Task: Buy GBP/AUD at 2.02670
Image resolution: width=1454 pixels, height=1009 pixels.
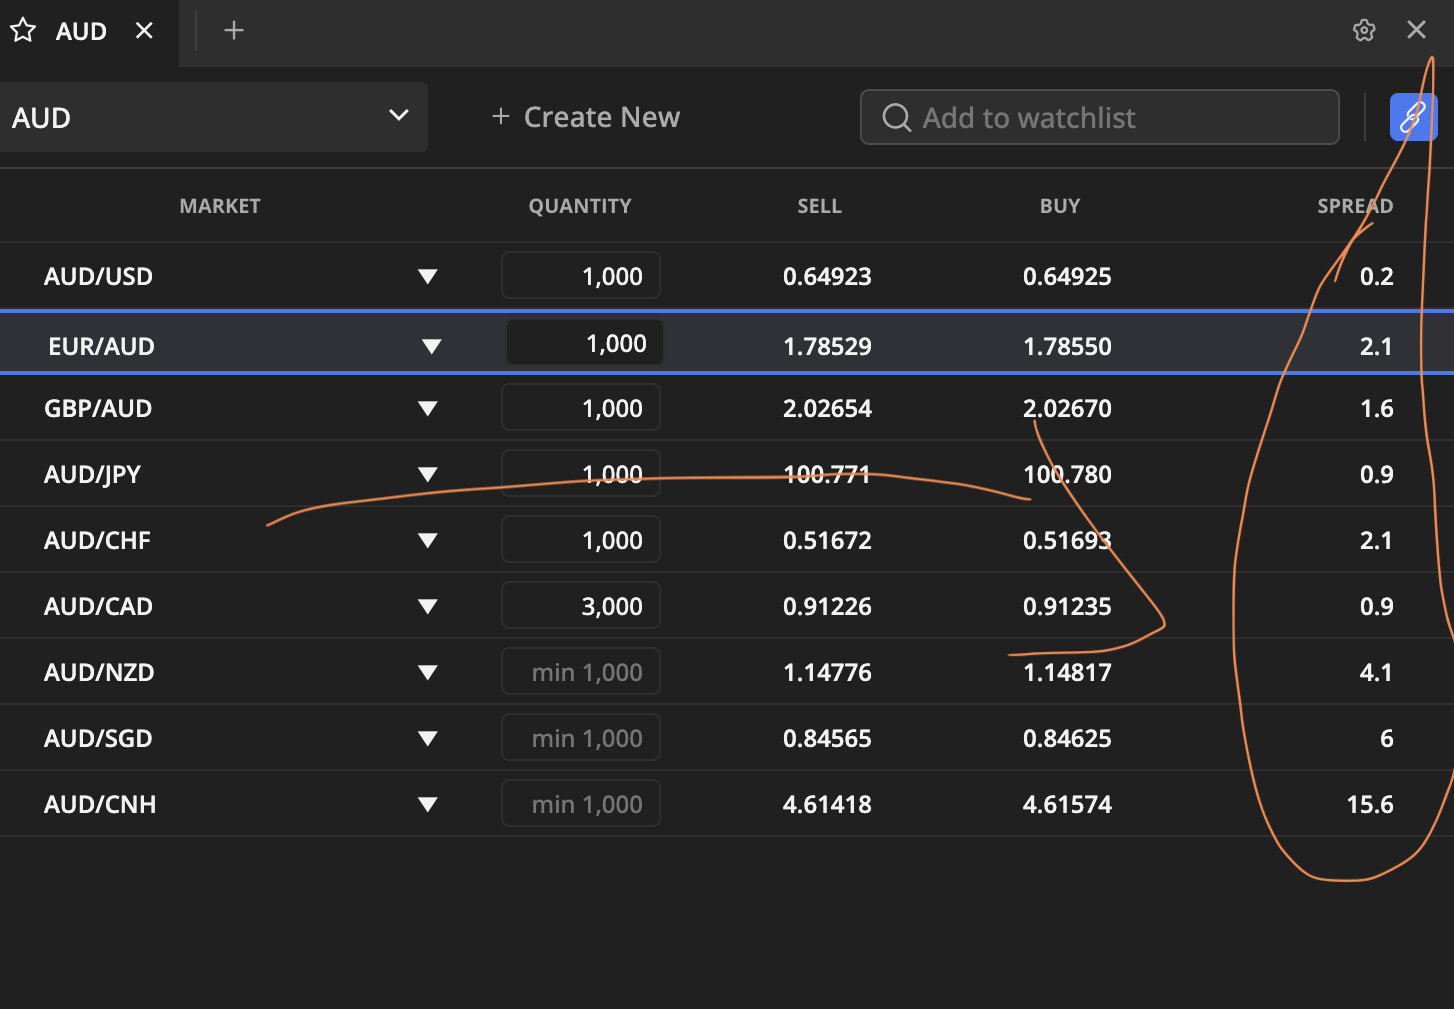Action: pyautogui.click(x=1067, y=408)
